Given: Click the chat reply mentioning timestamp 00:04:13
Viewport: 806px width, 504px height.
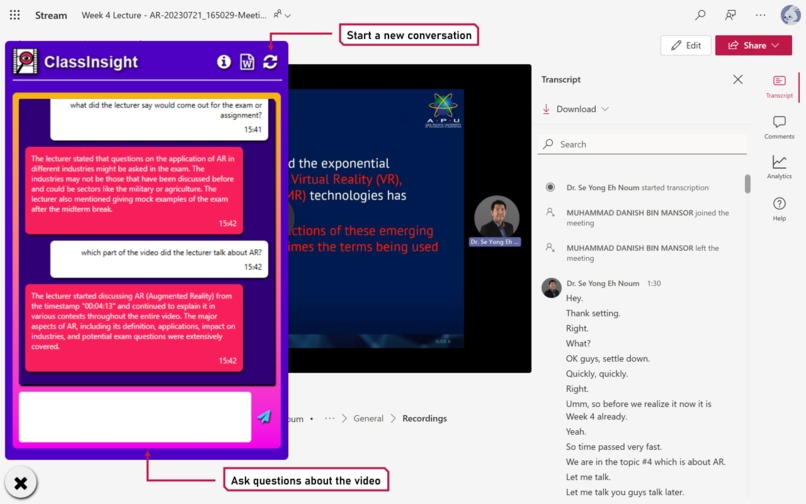Looking at the screenshot, I should [134, 328].
